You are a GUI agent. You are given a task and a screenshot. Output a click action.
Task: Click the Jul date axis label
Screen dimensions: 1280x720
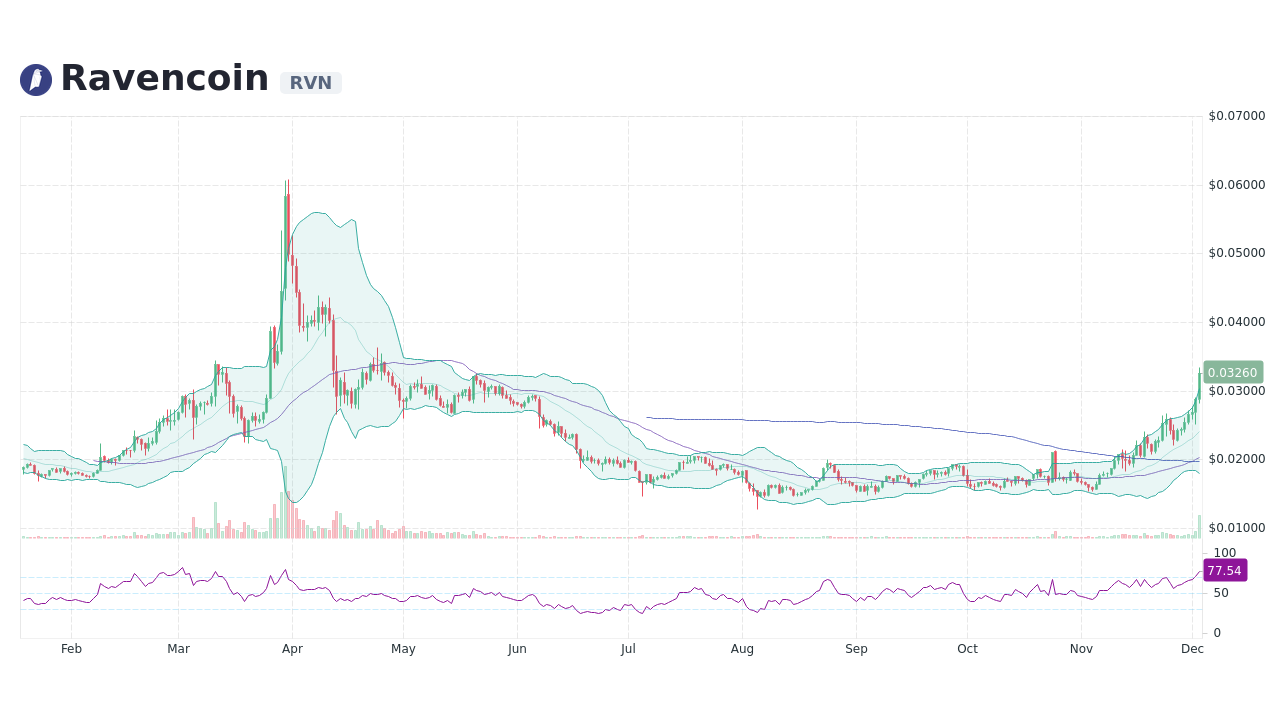628,649
